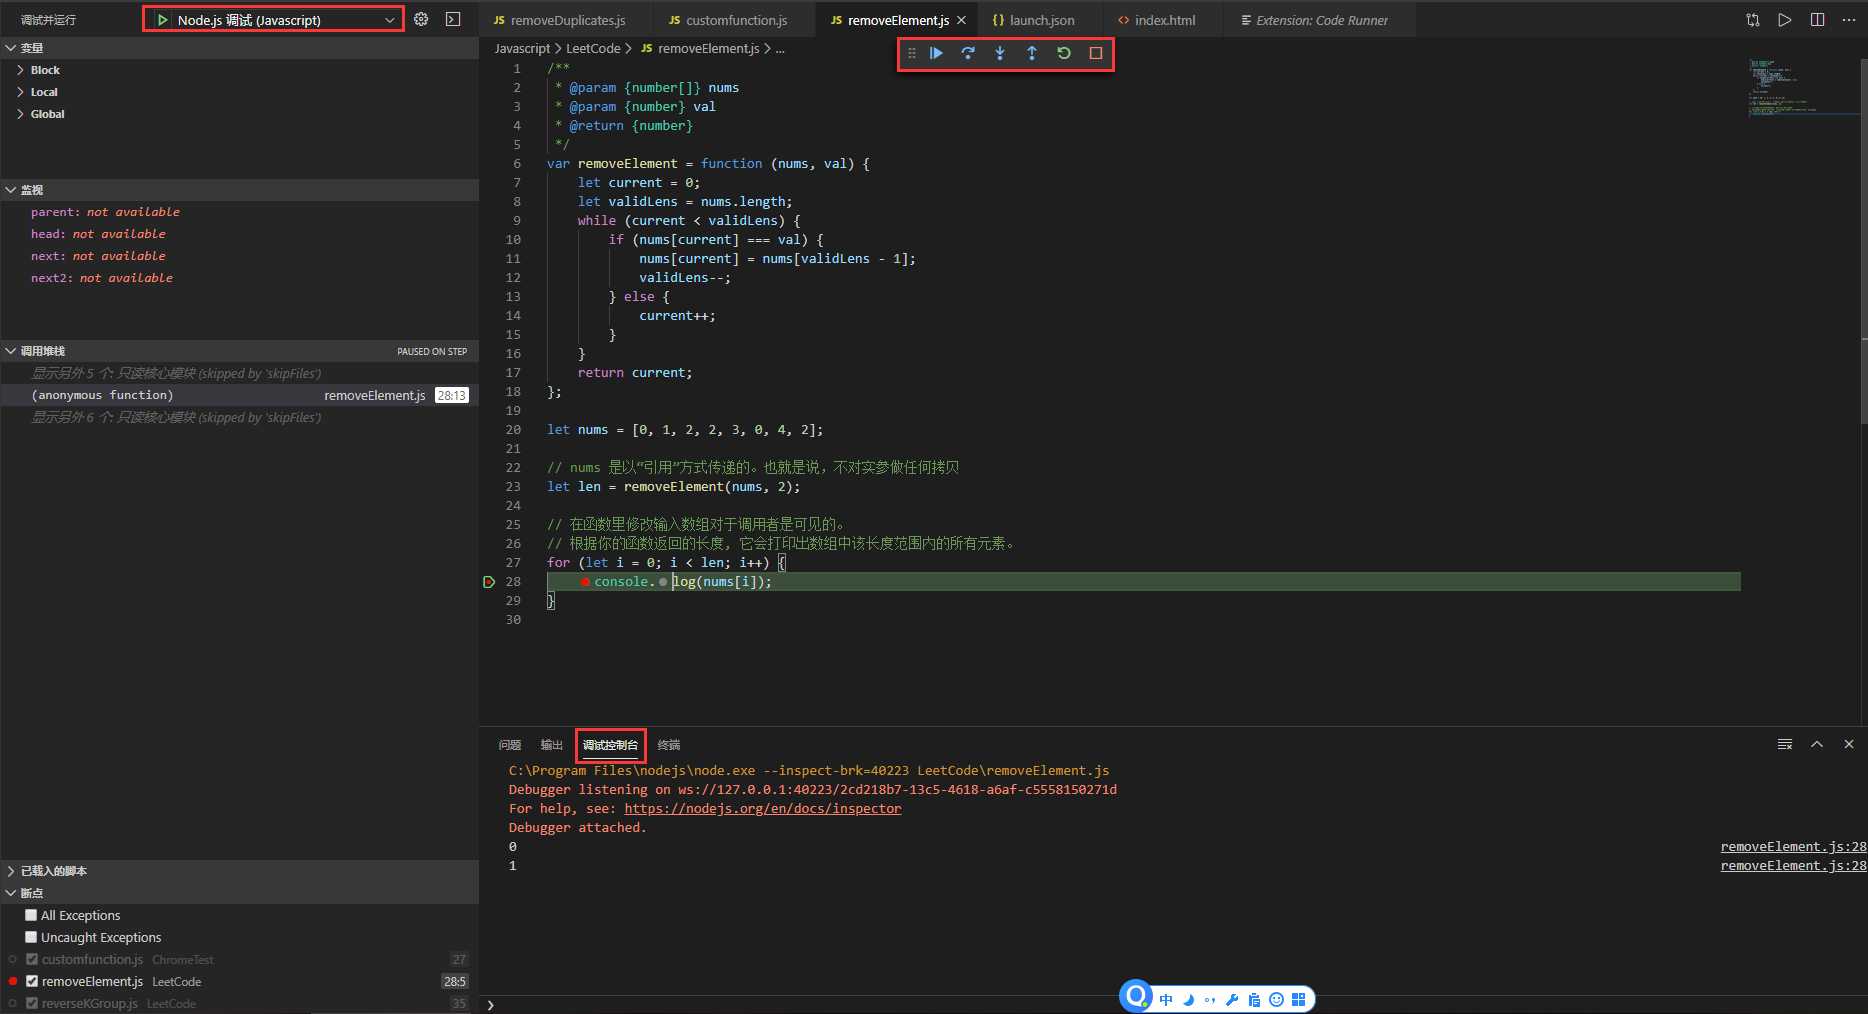The height and width of the screenshot is (1014, 1868).
Task: Click the green Start Debugging play icon
Action: tap(162, 20)
